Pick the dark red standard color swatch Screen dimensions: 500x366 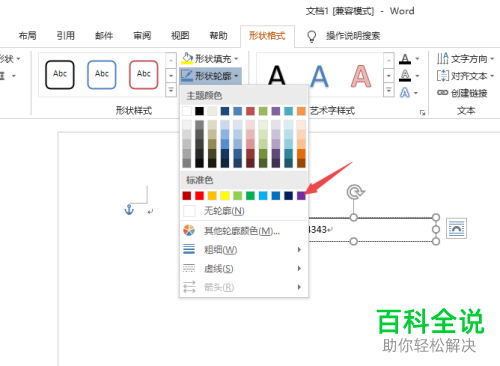click(187, 195)
